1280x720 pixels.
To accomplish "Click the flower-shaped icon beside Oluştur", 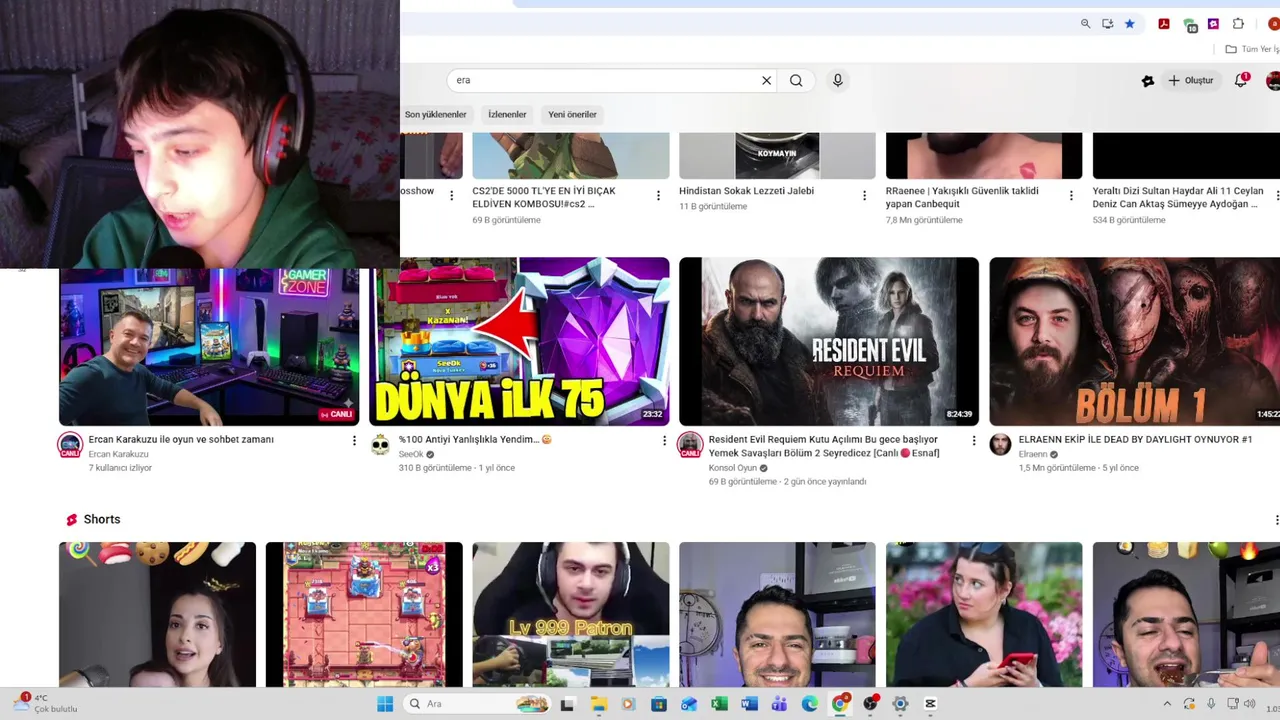I will [1148, 81].
